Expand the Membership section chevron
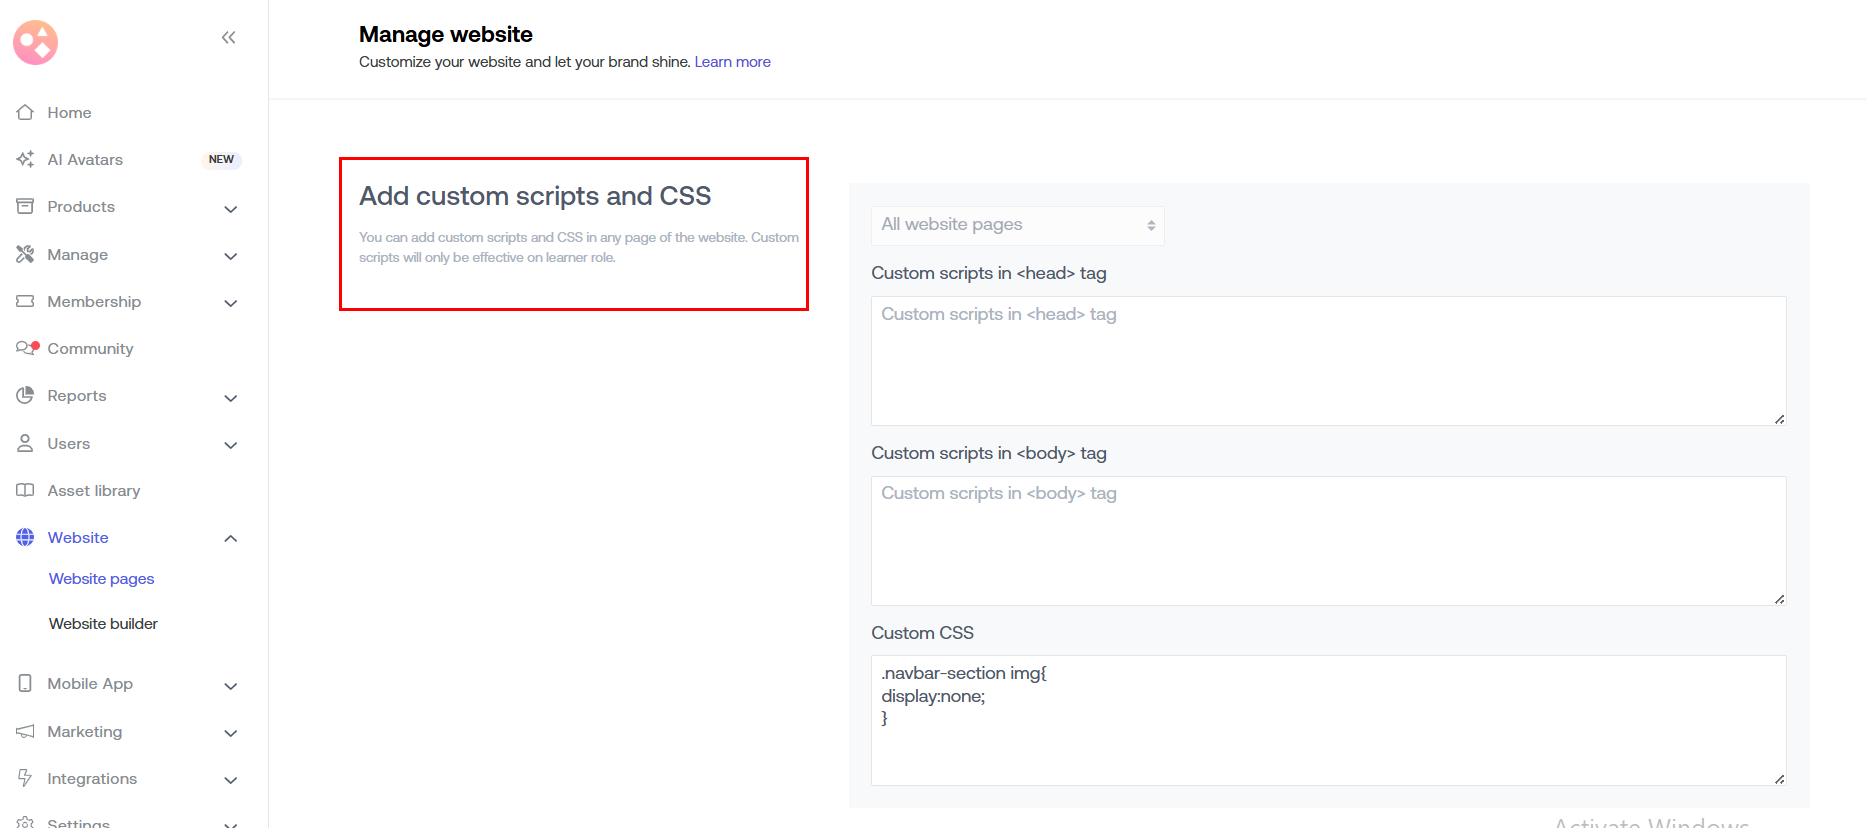This screenshot has height=828, width=1866. [230, 303]
